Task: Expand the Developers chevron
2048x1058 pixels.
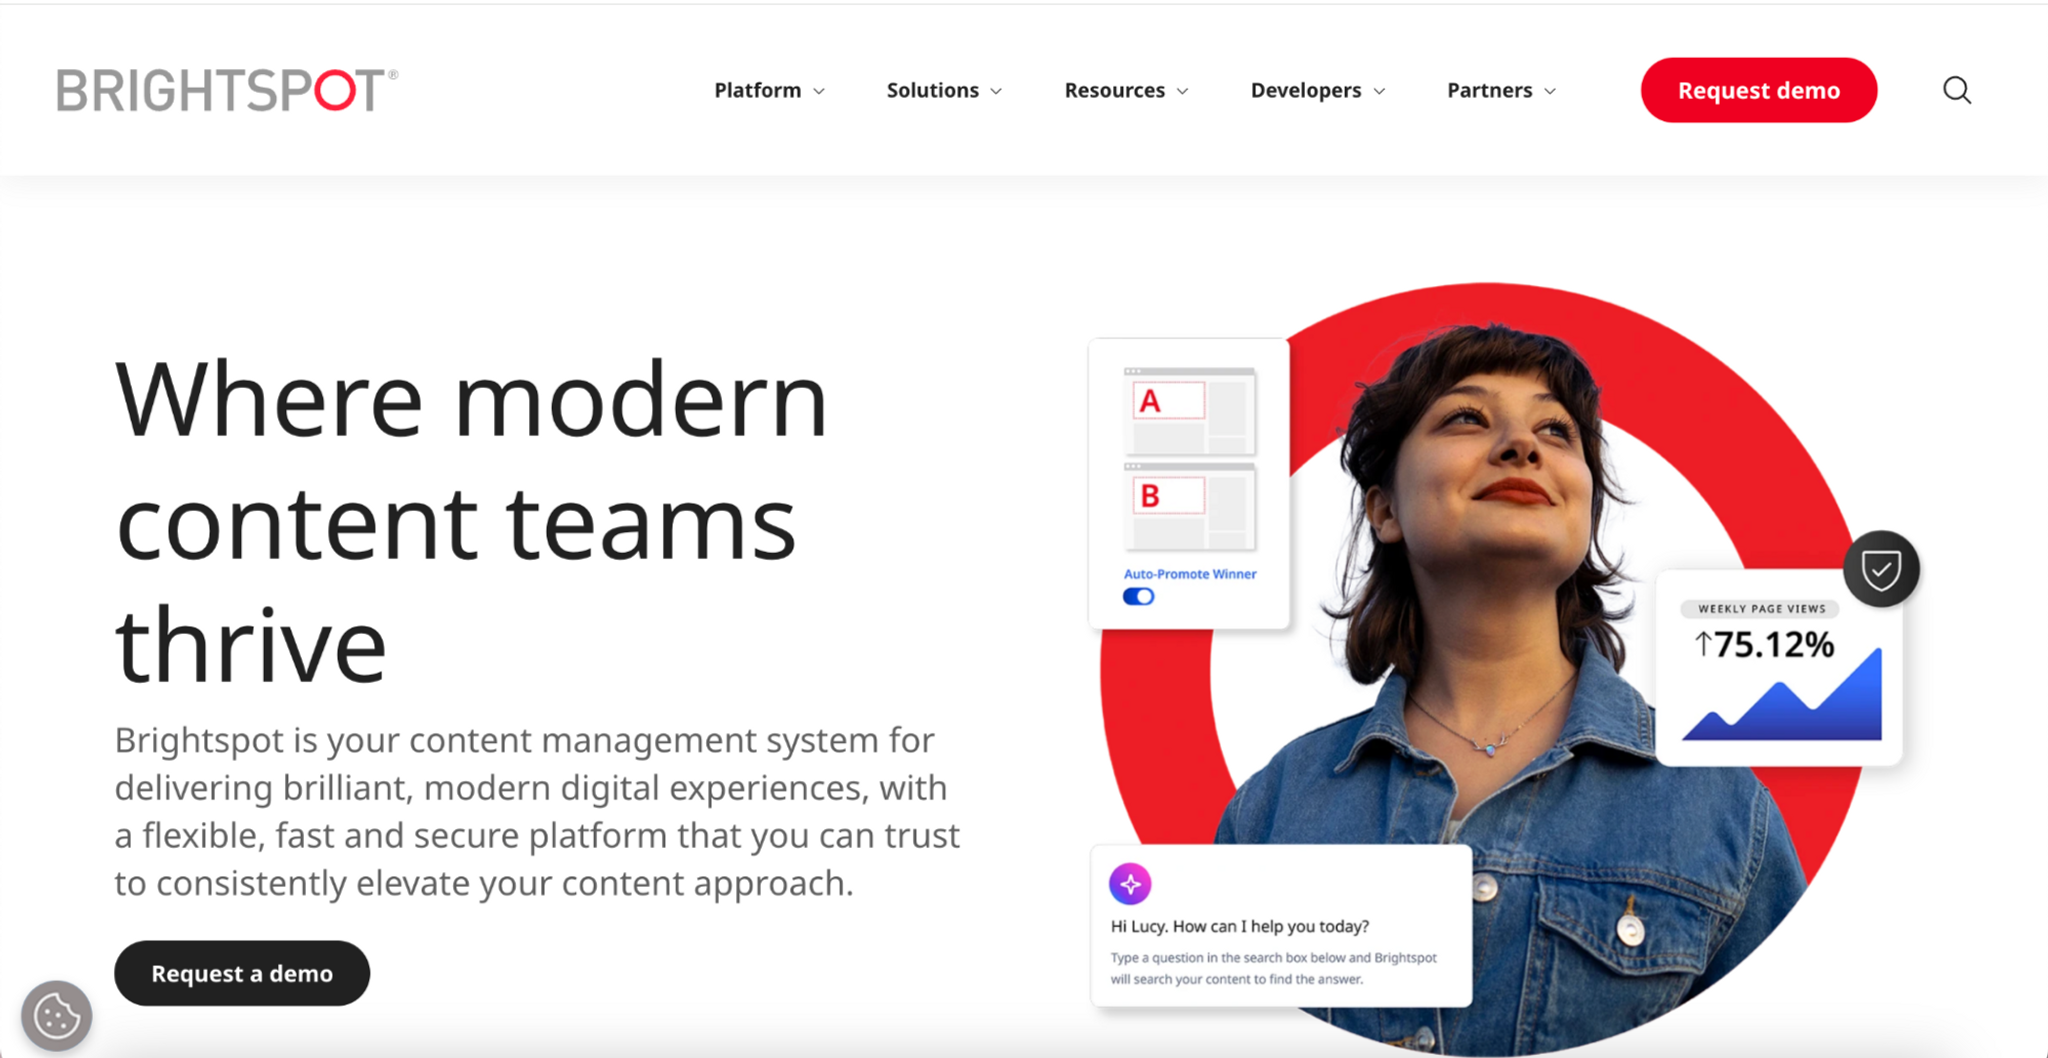Action: pyautogui.click(x=1379, y=91)
